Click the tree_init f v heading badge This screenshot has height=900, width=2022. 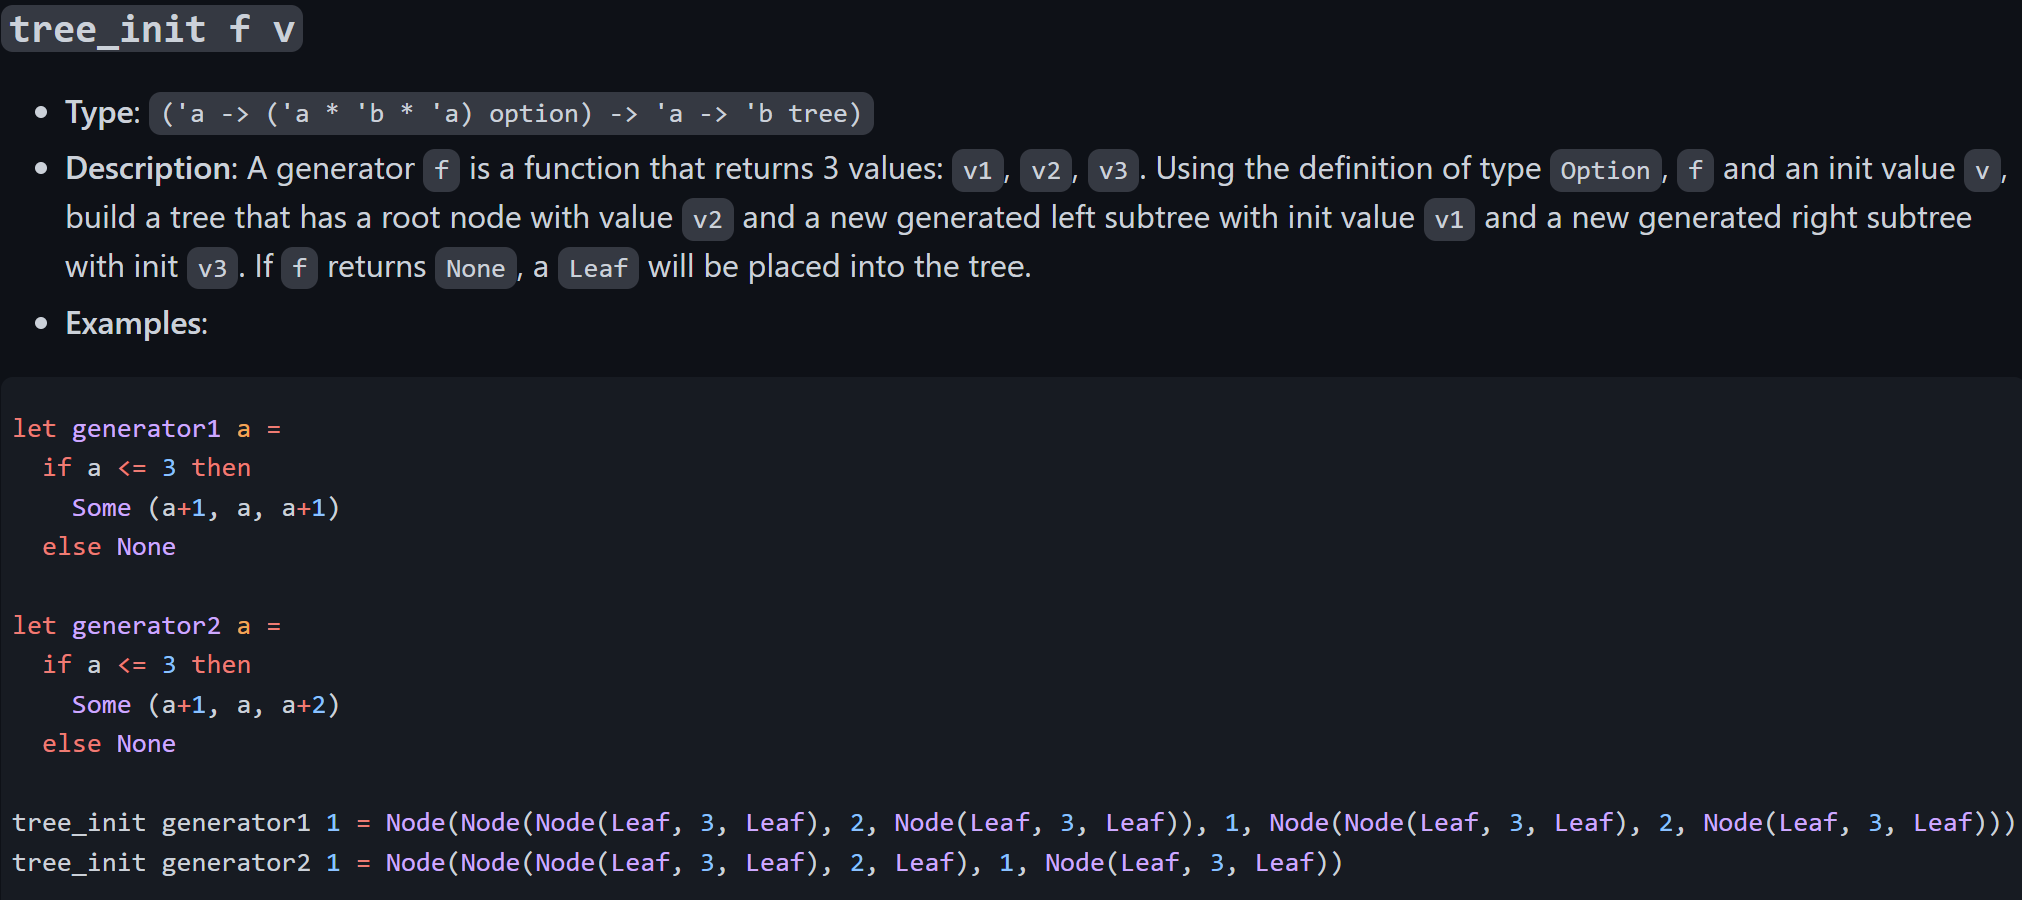pos(151,28)
